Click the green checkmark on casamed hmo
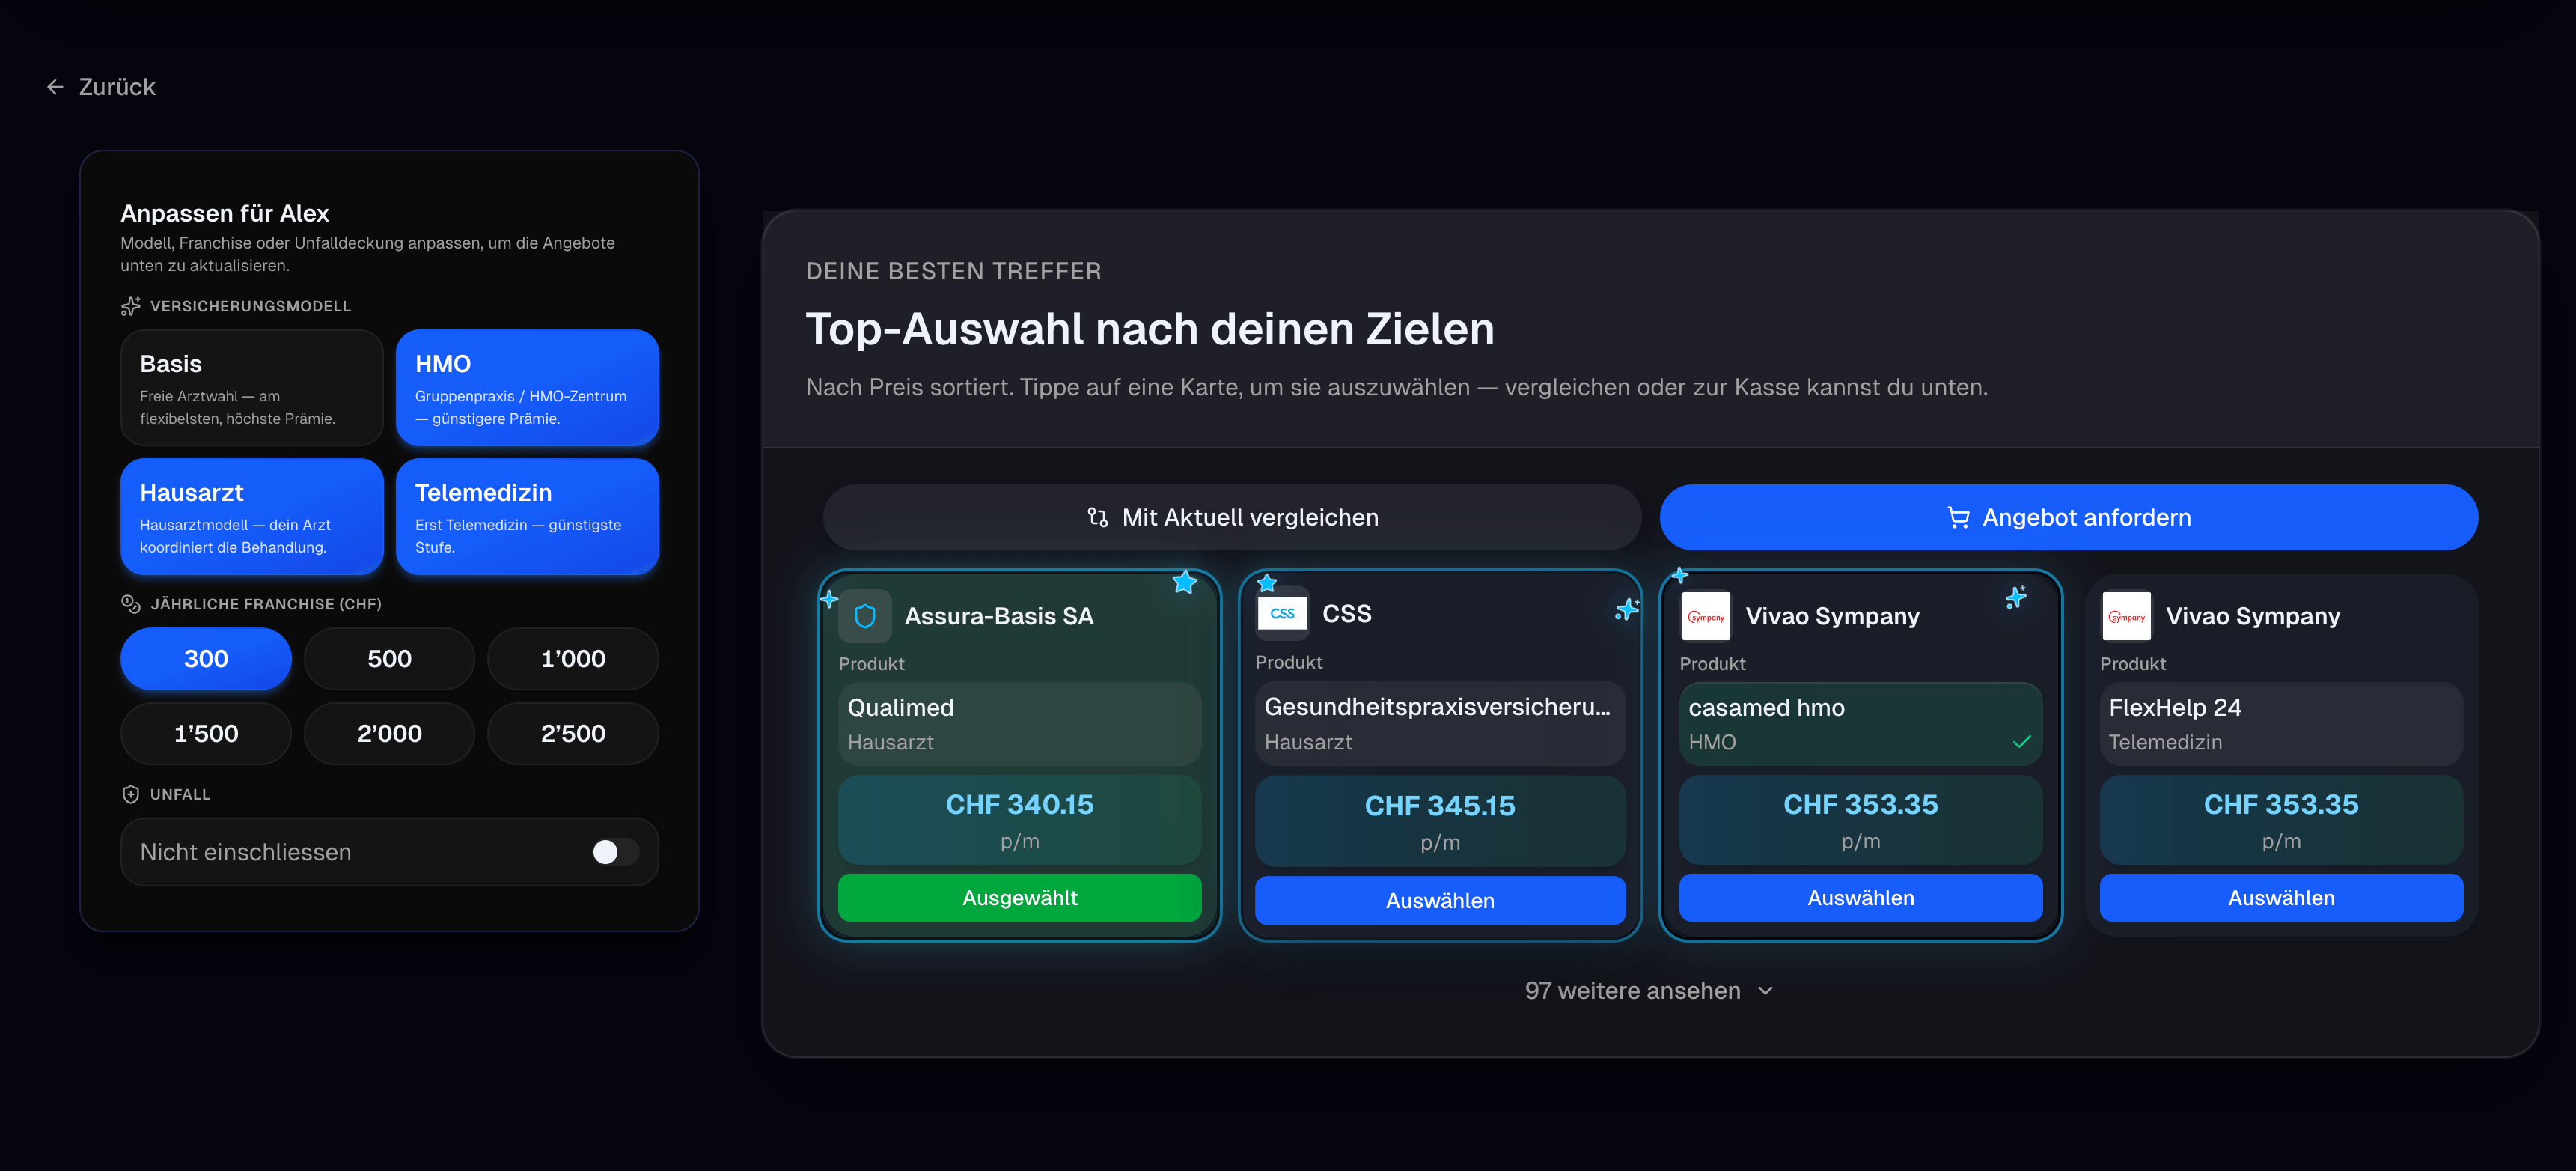 pos(2021,741)
